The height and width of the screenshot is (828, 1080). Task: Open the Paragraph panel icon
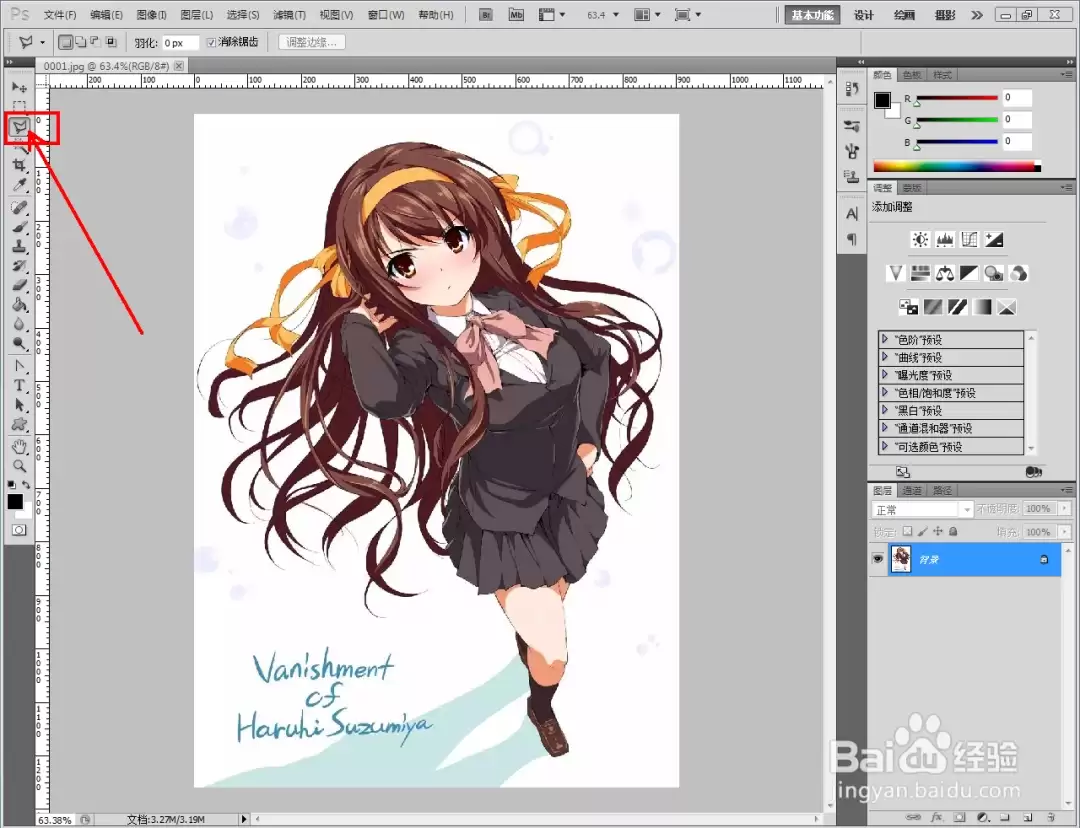[852, 239]
